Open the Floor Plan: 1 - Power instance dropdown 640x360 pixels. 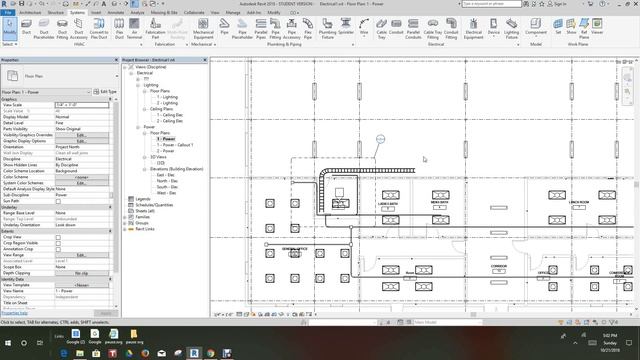coord(88,92)
